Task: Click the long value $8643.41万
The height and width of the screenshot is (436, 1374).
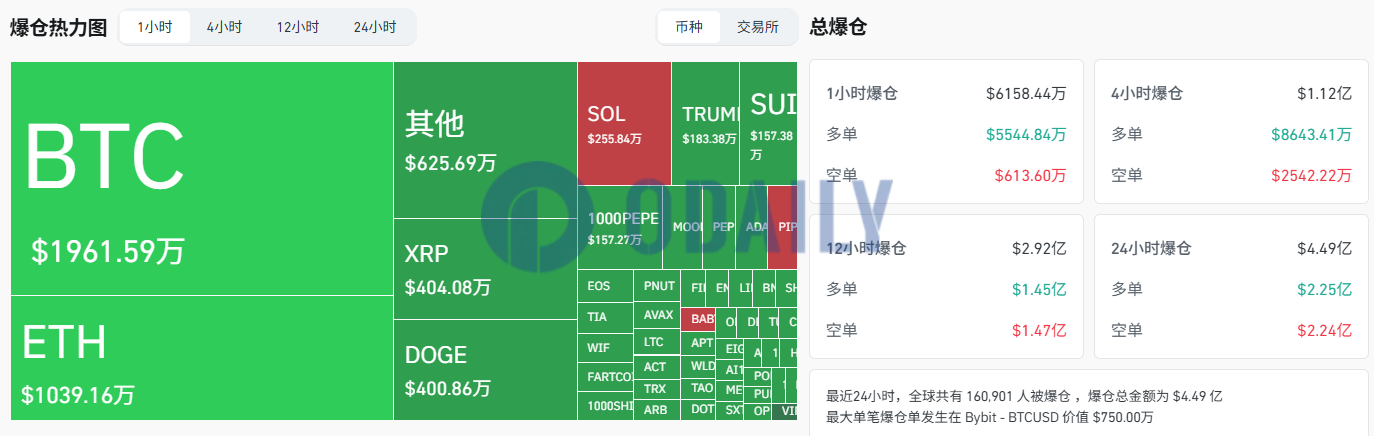Action: [1312, 134]
